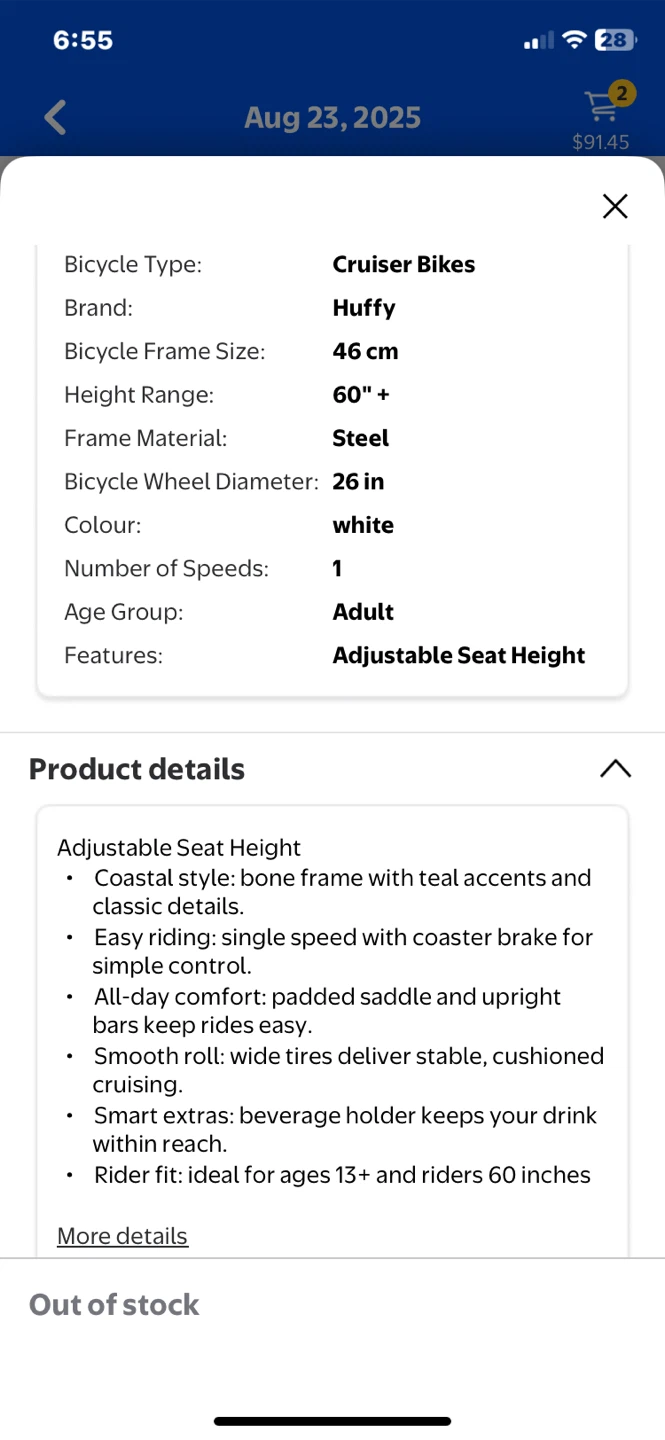Image resolution: width=665 pixels, height=1440 pixels.
Task: Select the Cruiser Bikes bicycle type value
Action: point(404,264)
